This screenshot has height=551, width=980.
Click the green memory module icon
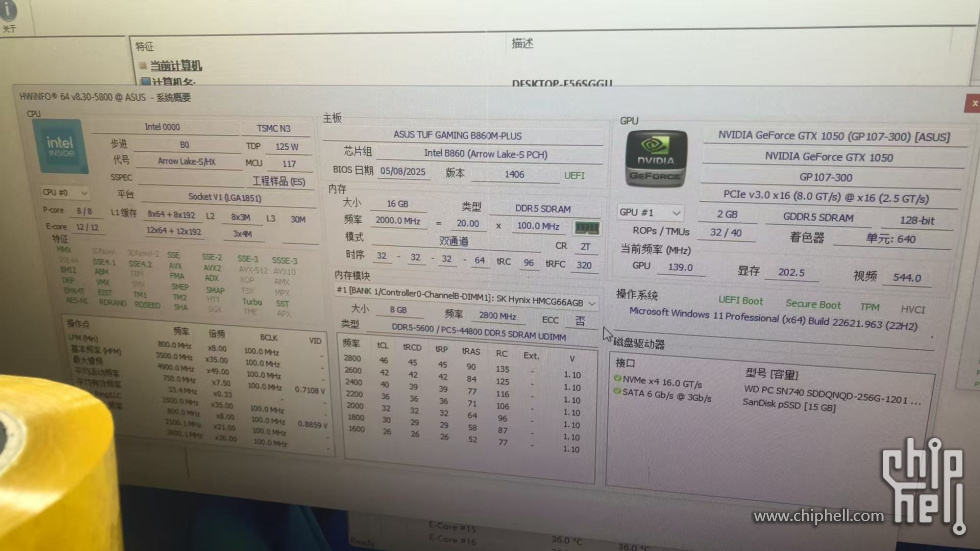[x=586, y=228]
